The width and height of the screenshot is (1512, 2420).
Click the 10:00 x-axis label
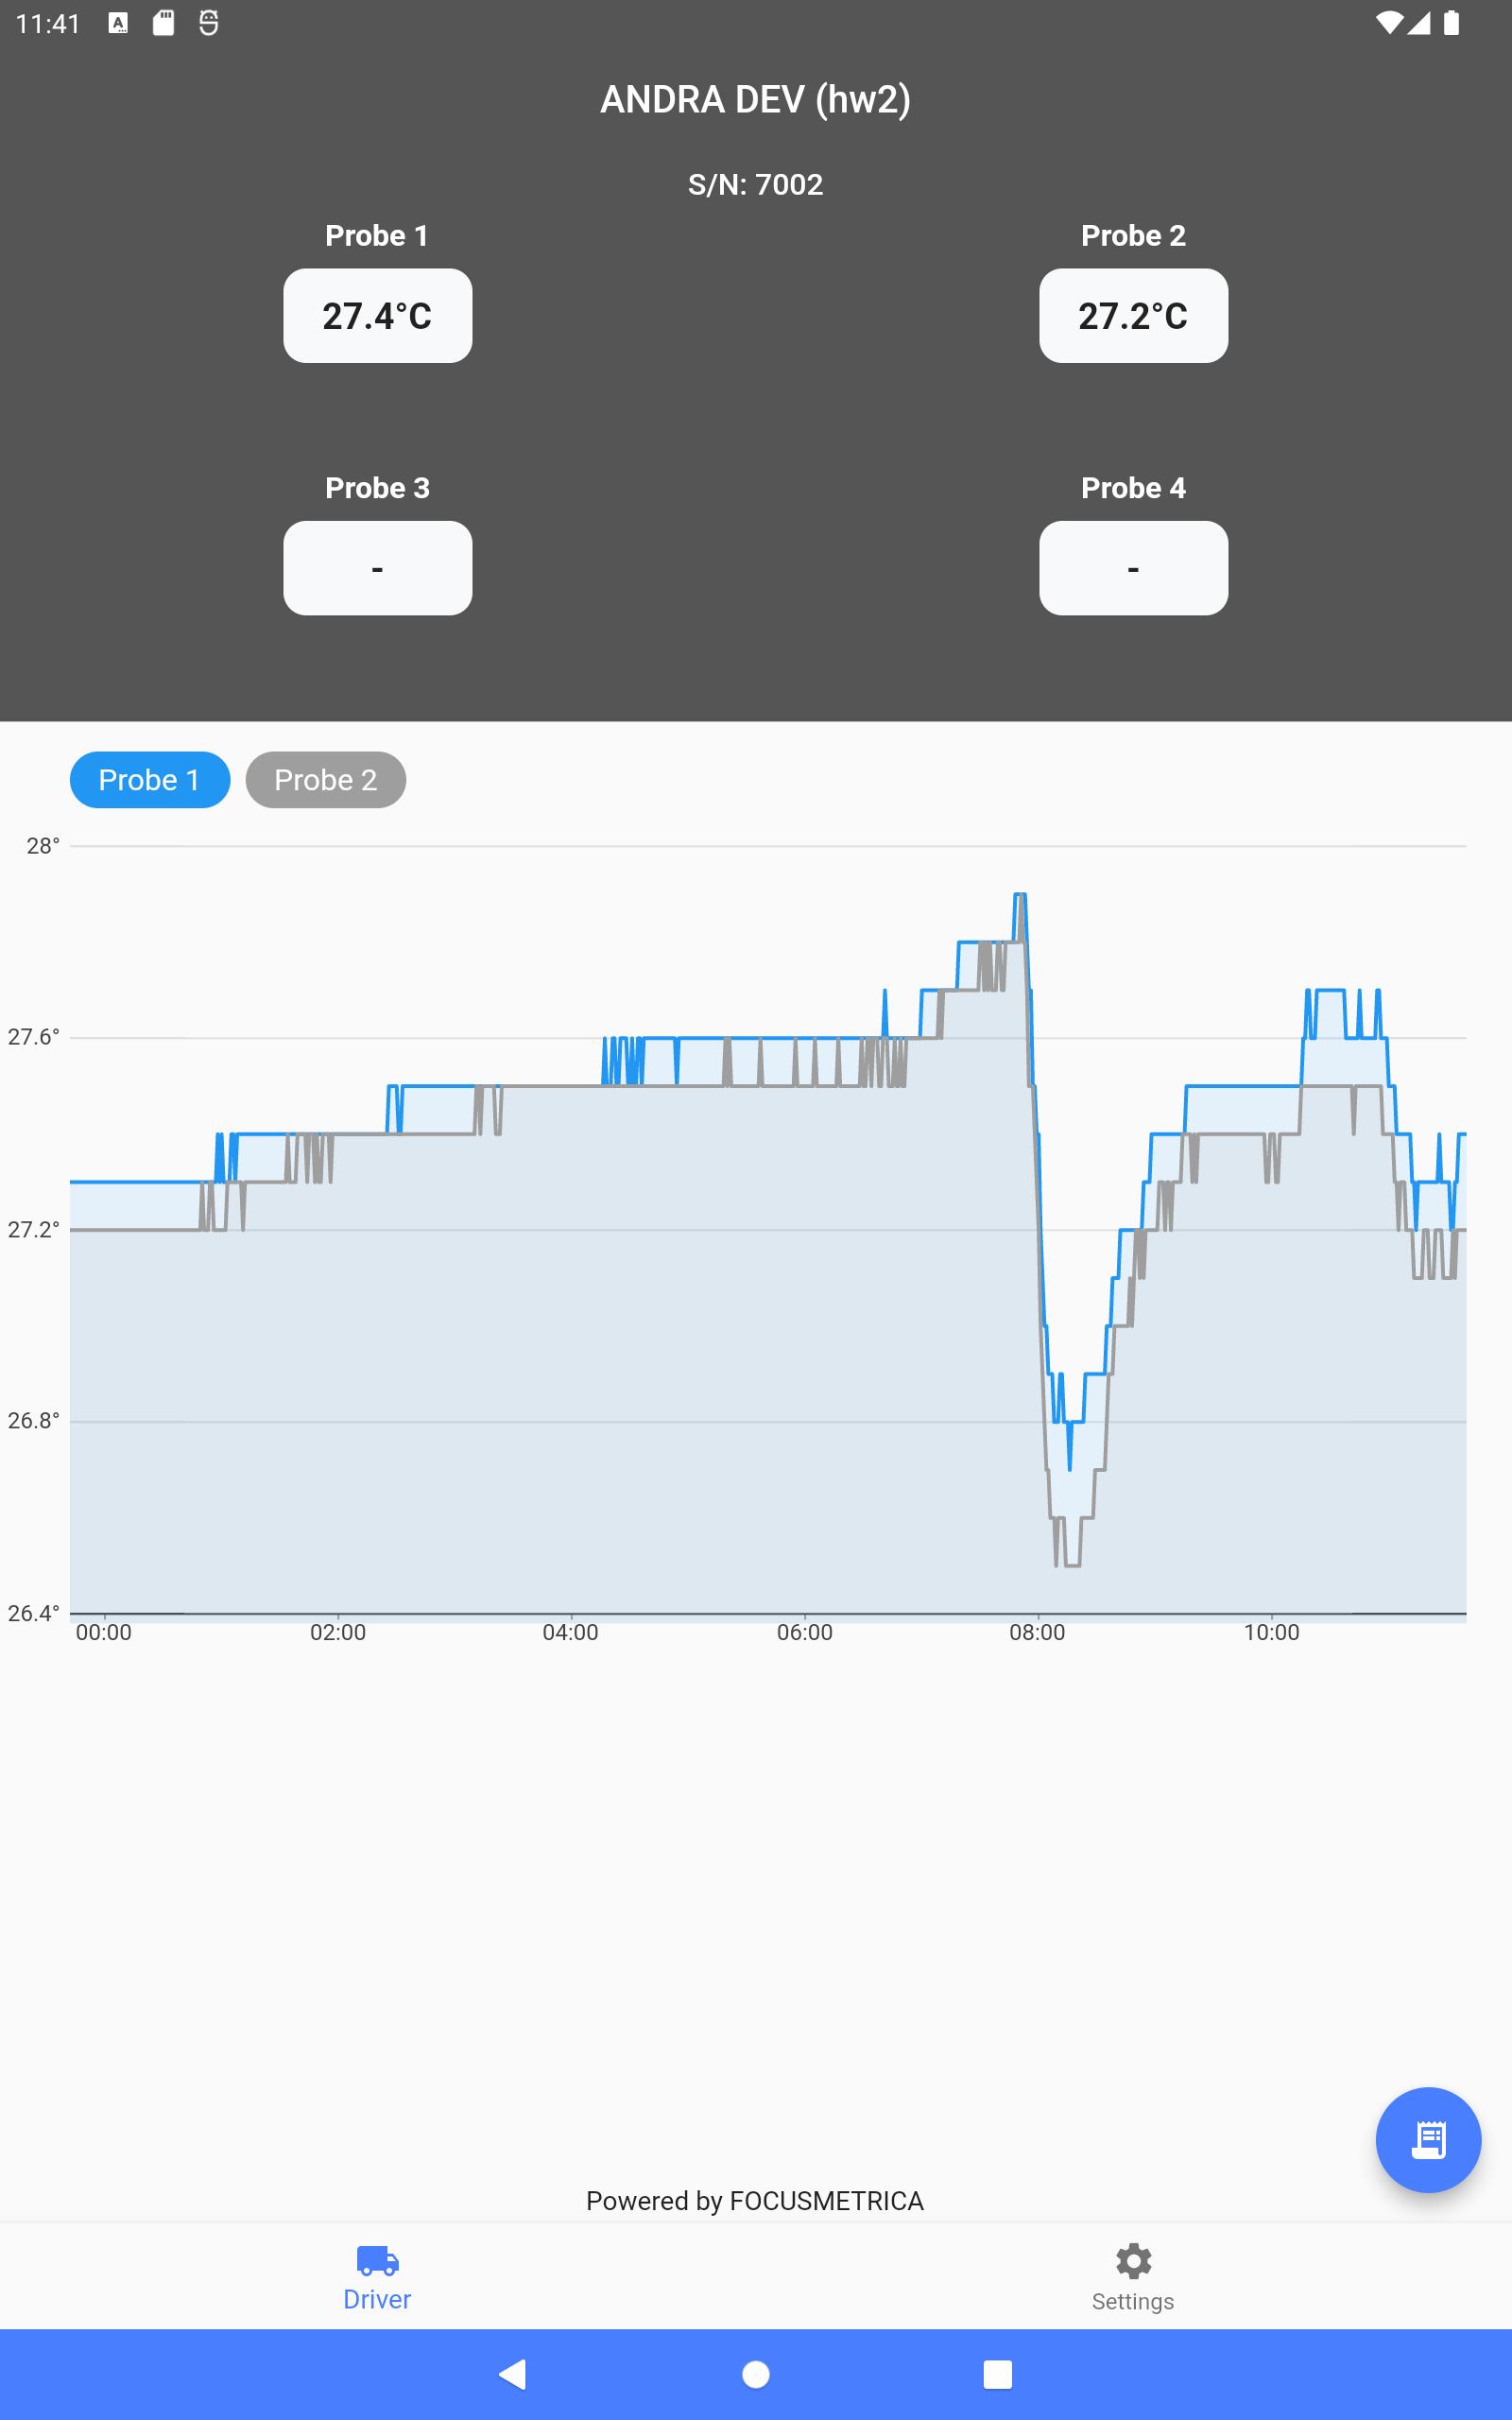click(1271, 1632)
